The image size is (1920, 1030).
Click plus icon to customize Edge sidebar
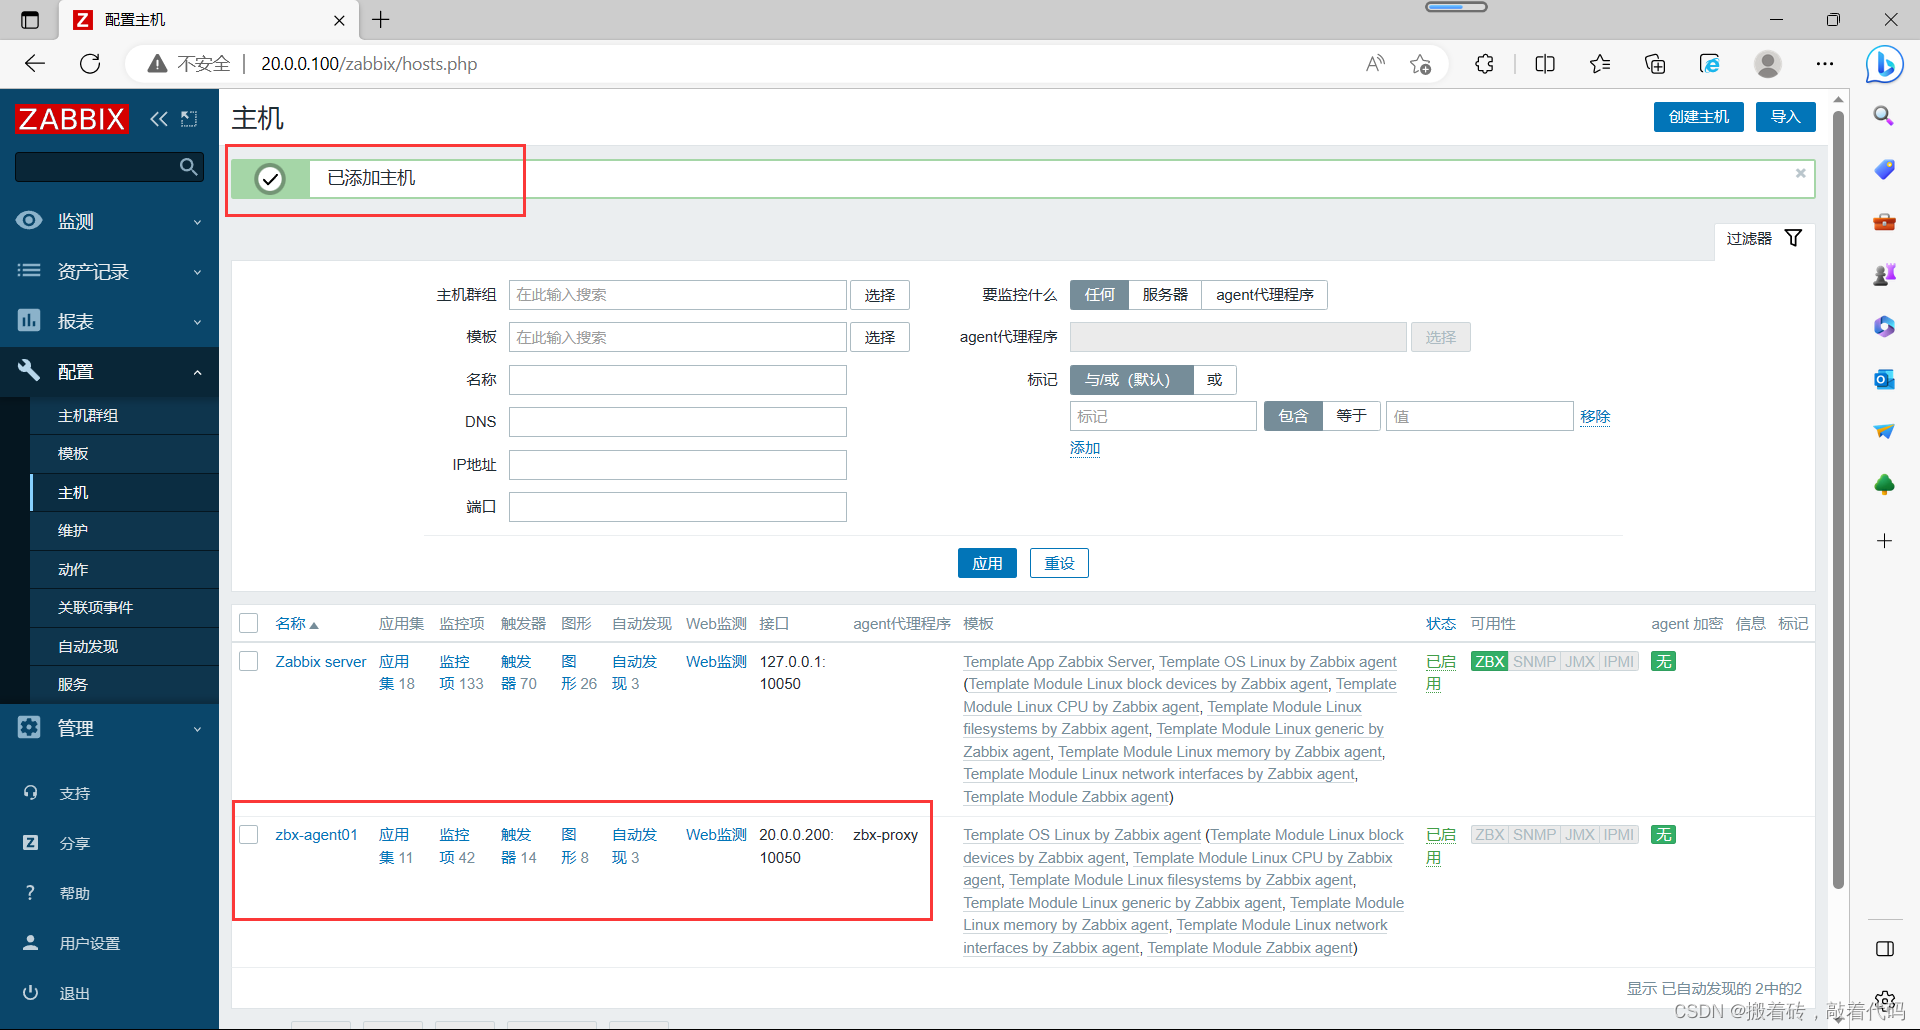[1884, 541]
